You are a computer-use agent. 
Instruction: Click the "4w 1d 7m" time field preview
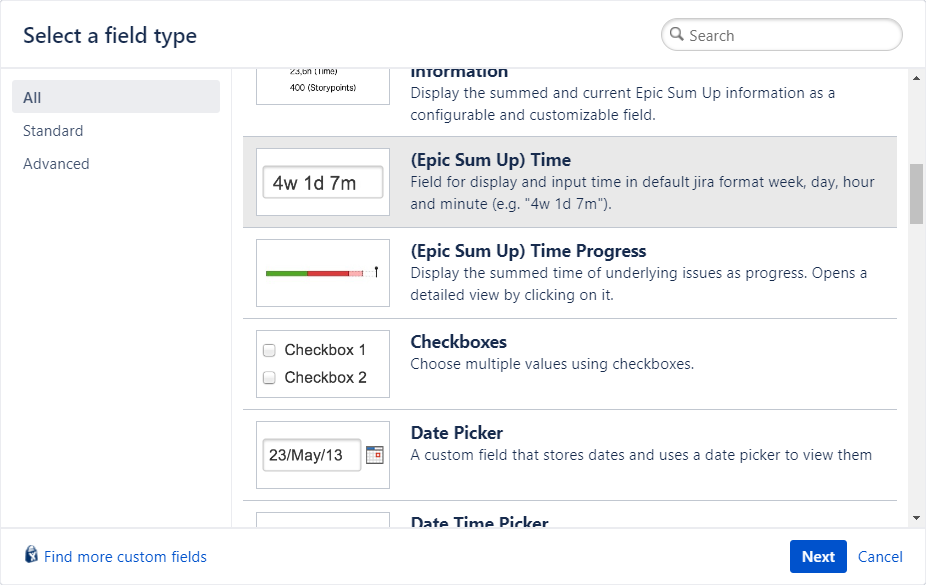coord(322,182)
